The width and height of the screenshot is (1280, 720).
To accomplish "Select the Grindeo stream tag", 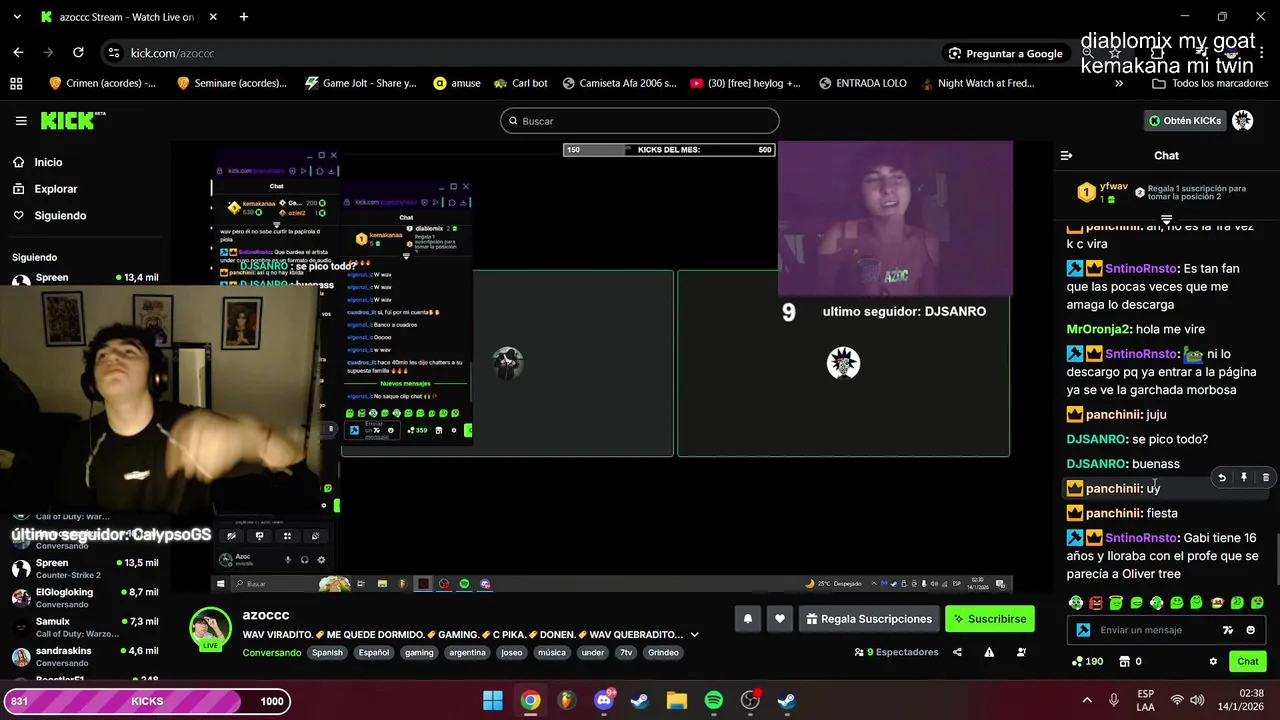I will click(663, 652).
